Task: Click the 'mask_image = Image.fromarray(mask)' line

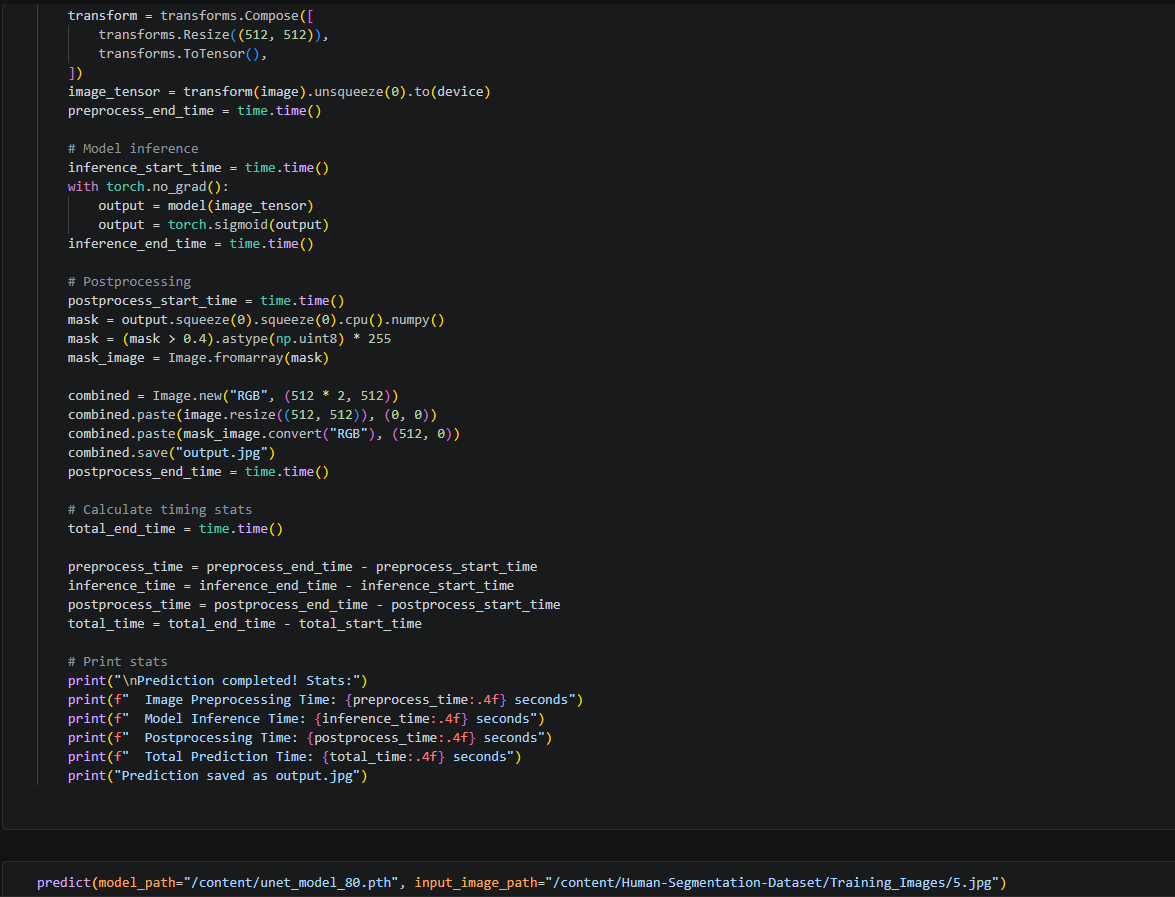Action: point(199,358)
